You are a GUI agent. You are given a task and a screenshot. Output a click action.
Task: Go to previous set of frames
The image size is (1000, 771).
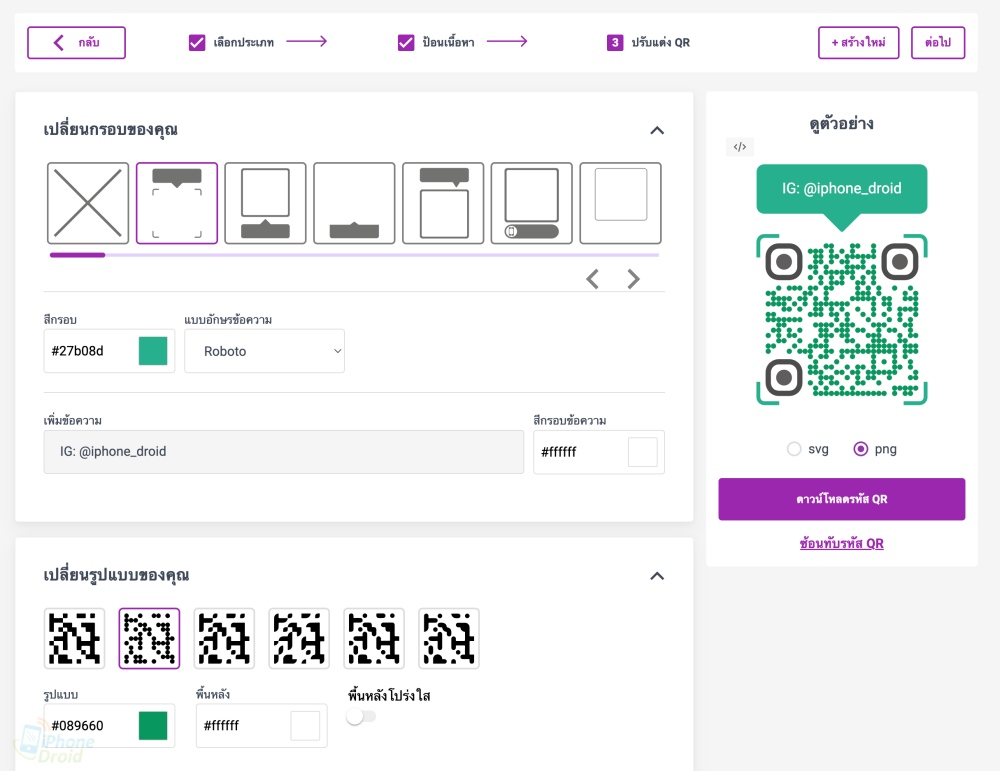(592, 279)
